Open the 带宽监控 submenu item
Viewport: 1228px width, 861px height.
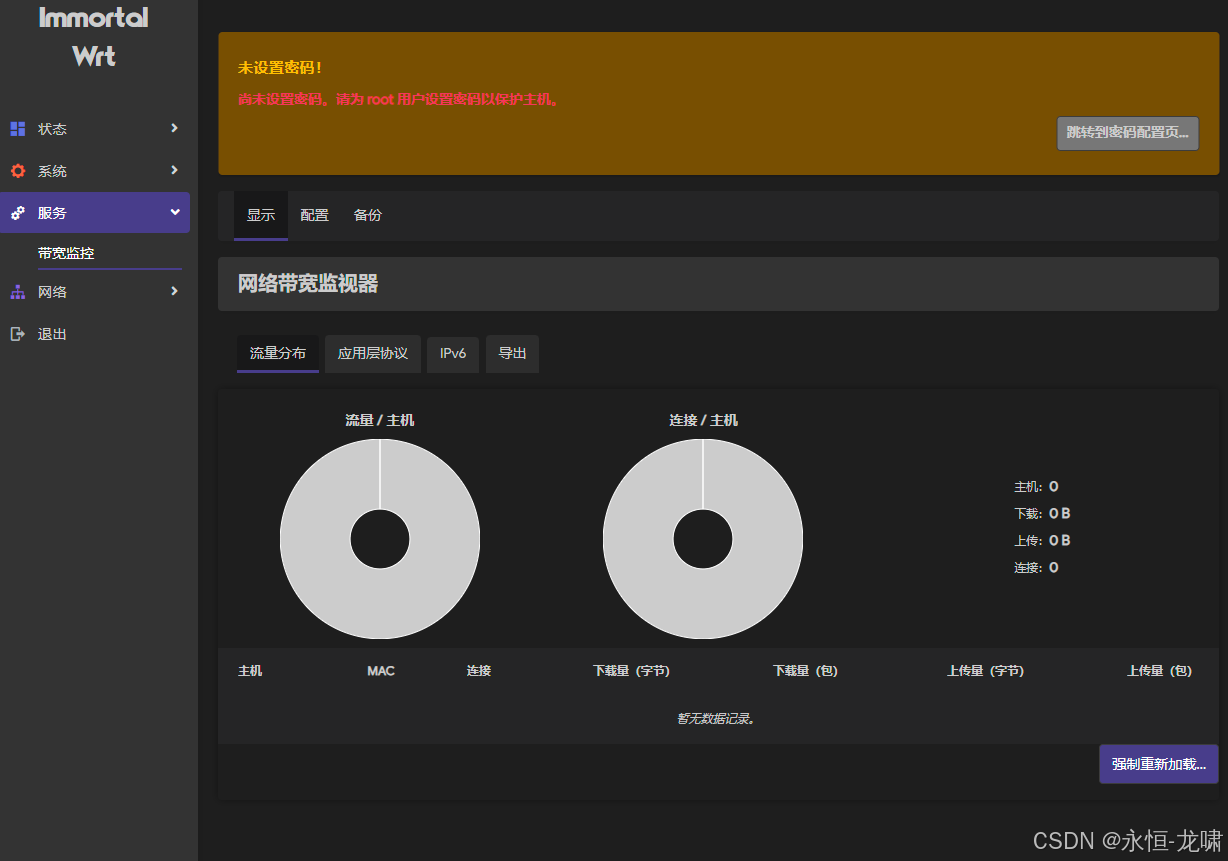tap(66, 253)
